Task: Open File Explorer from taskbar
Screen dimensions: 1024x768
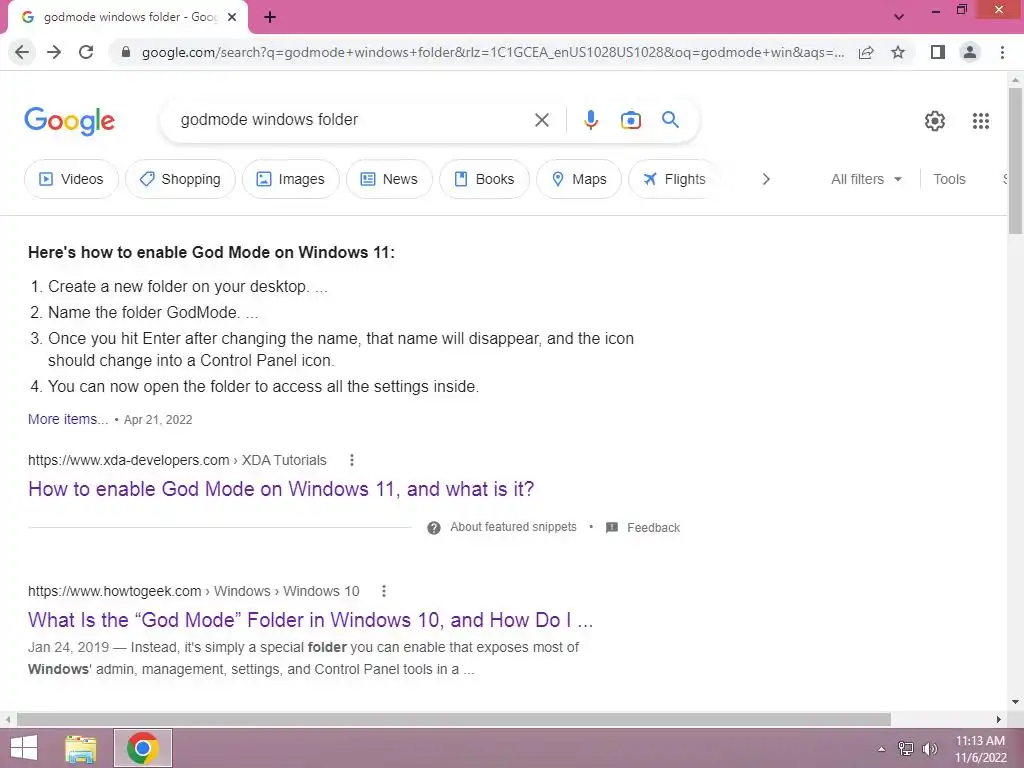Action: tap(80, 748)
